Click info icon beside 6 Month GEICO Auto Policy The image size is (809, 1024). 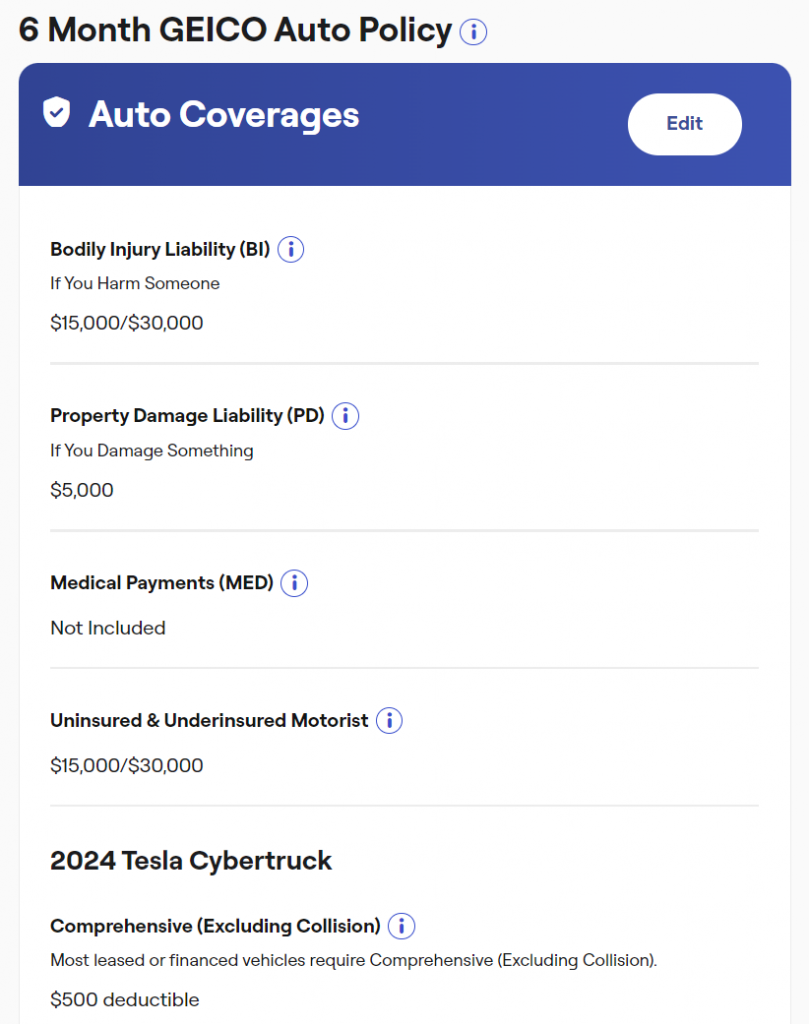[473, 32]
